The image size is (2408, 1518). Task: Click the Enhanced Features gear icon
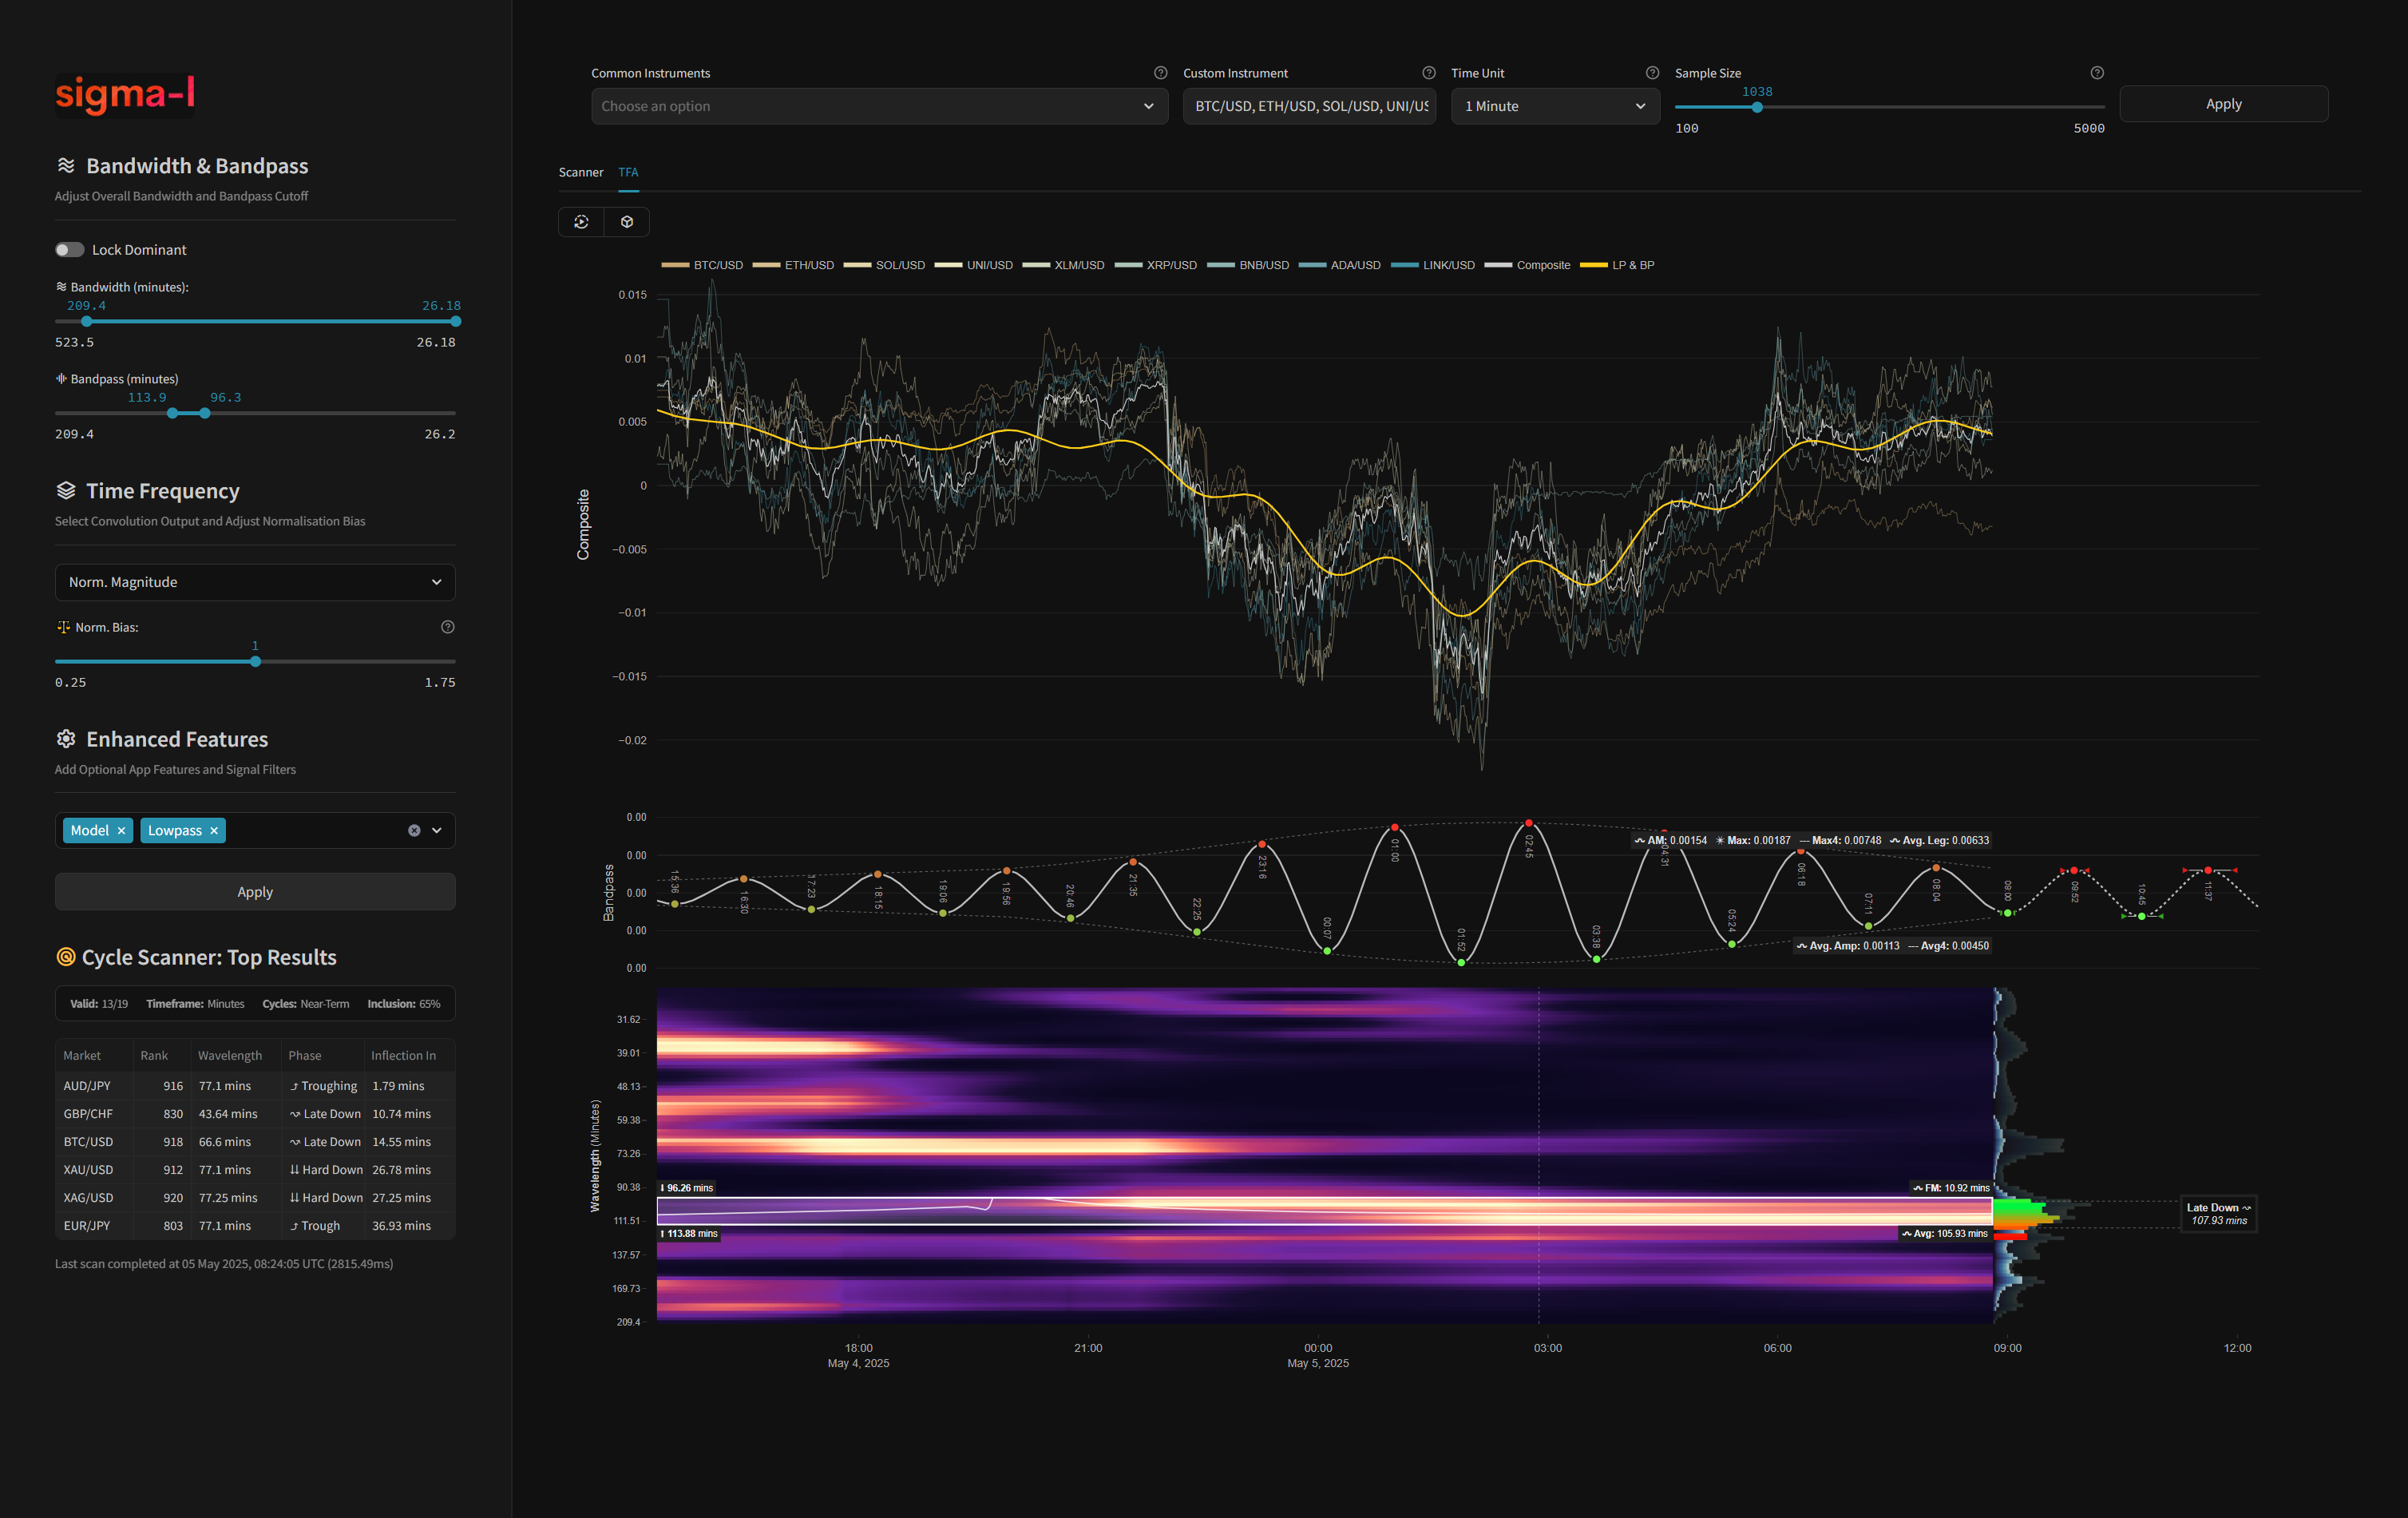coord(66,738)
